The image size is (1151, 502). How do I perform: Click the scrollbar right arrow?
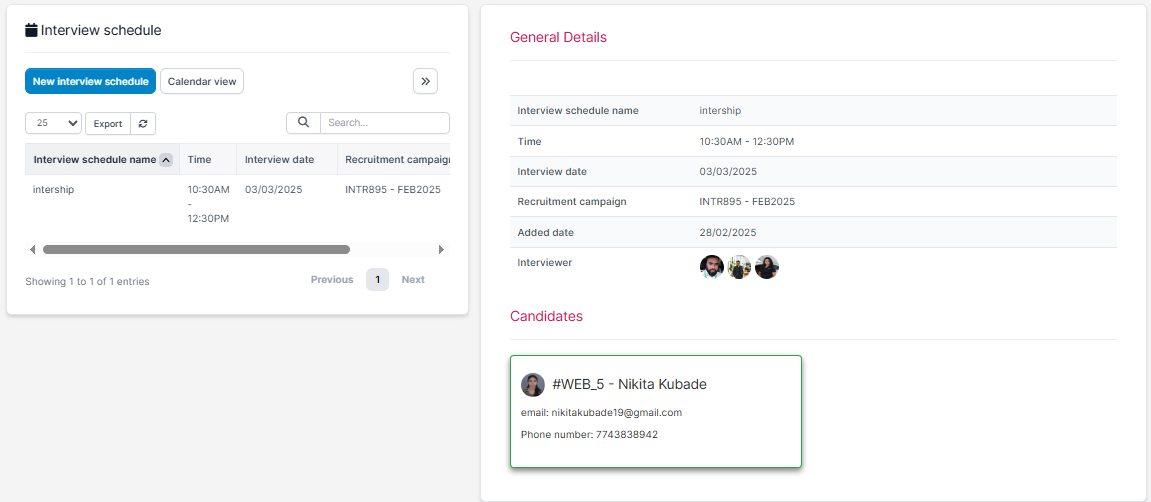(x=441, y=249)
